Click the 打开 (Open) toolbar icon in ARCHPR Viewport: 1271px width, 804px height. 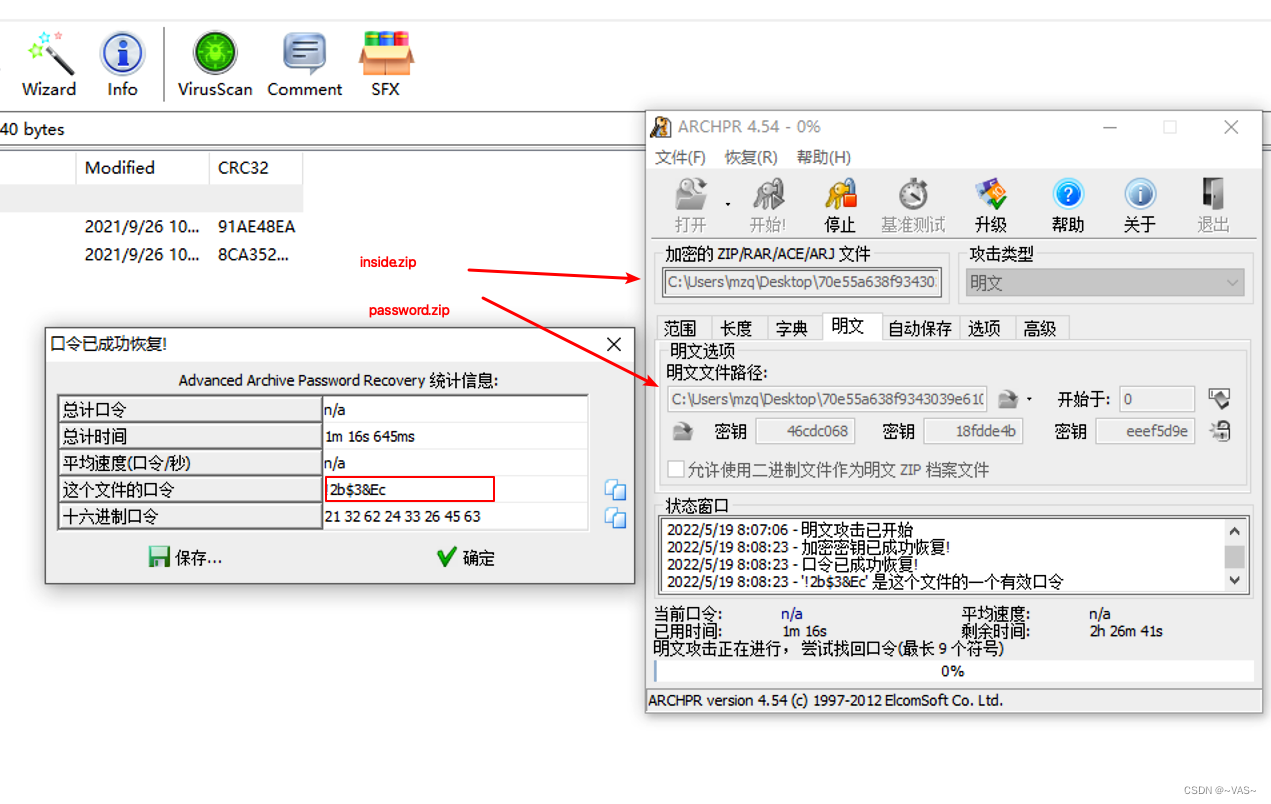pos(690,205)
